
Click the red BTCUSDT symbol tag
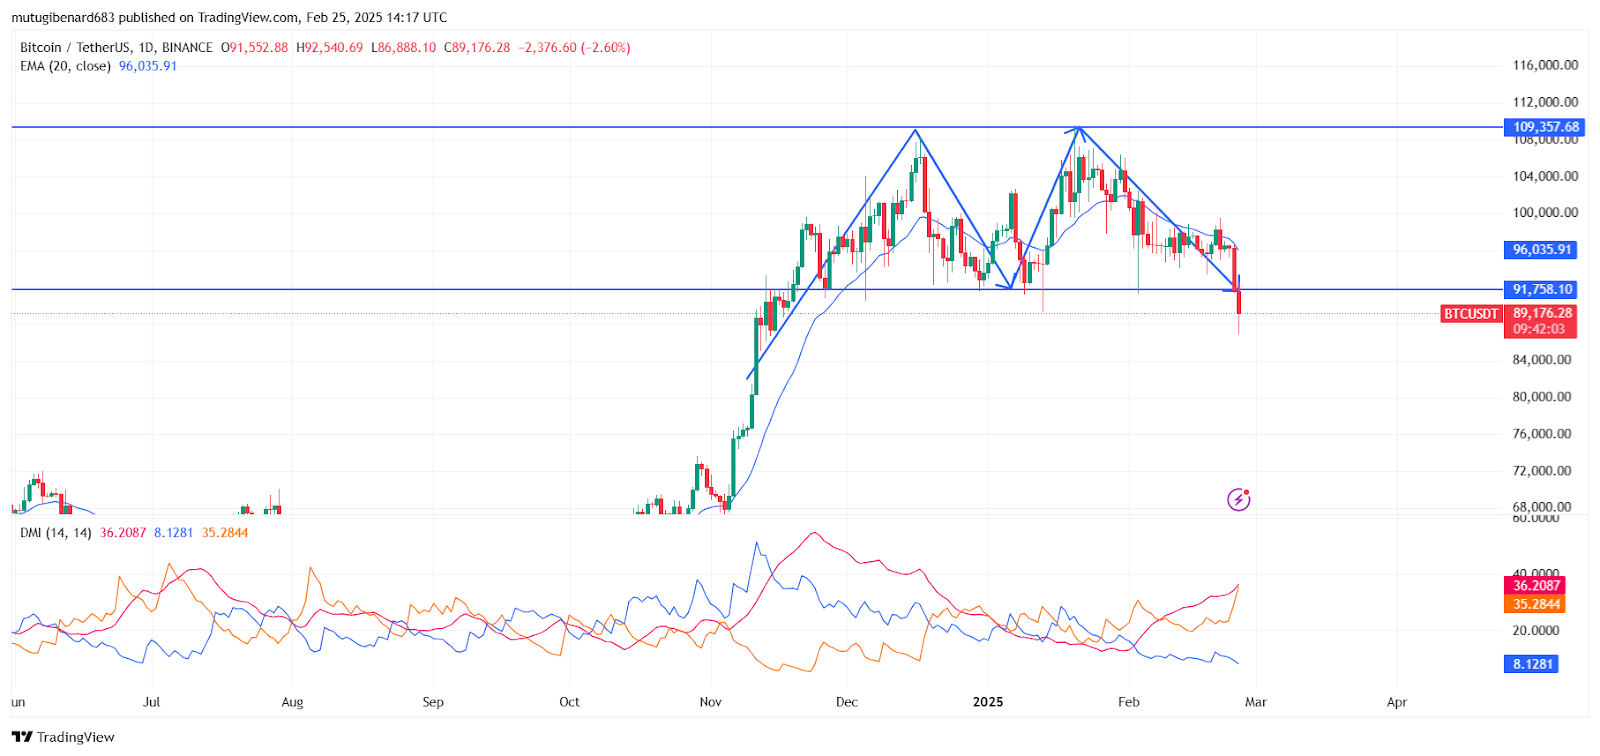pyautogui.click(x=1471, y=314)
